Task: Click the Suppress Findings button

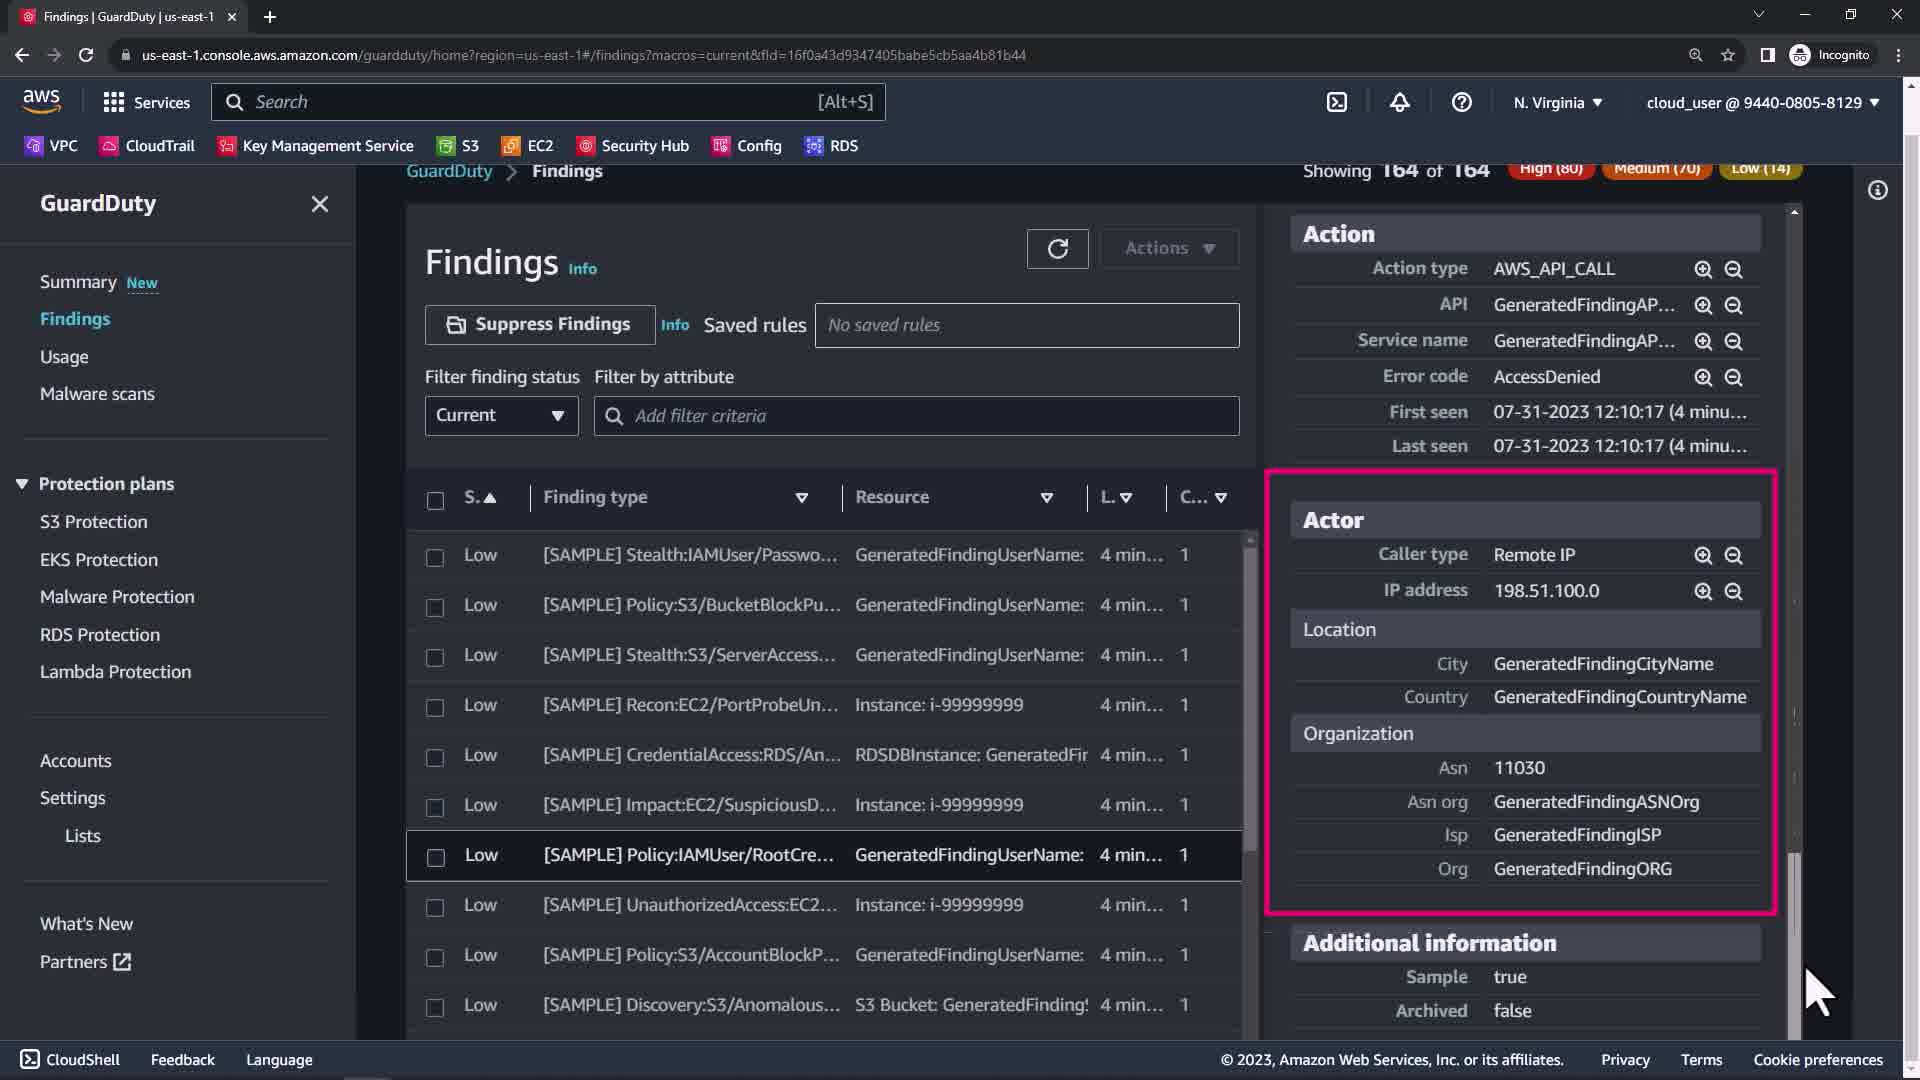Action: 539,324
